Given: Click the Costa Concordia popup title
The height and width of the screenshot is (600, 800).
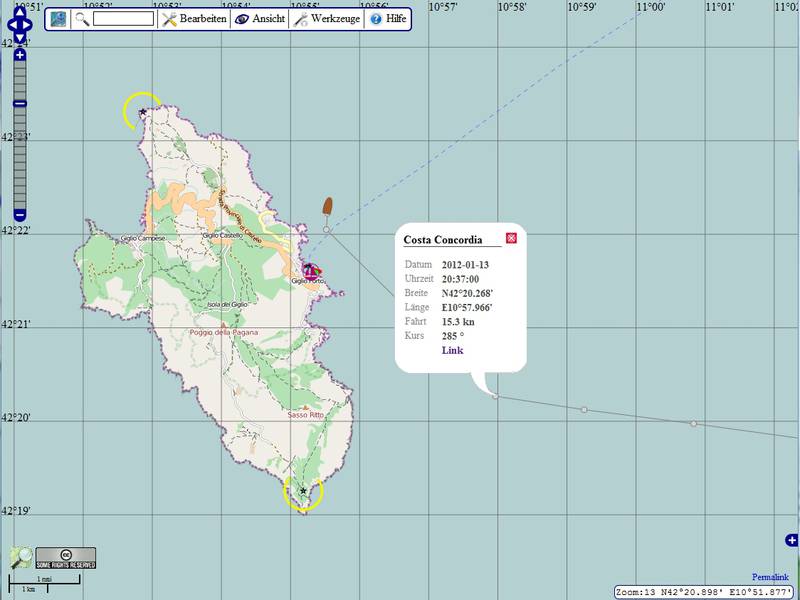Looking at the screenshot, I should tap(442, 239).
